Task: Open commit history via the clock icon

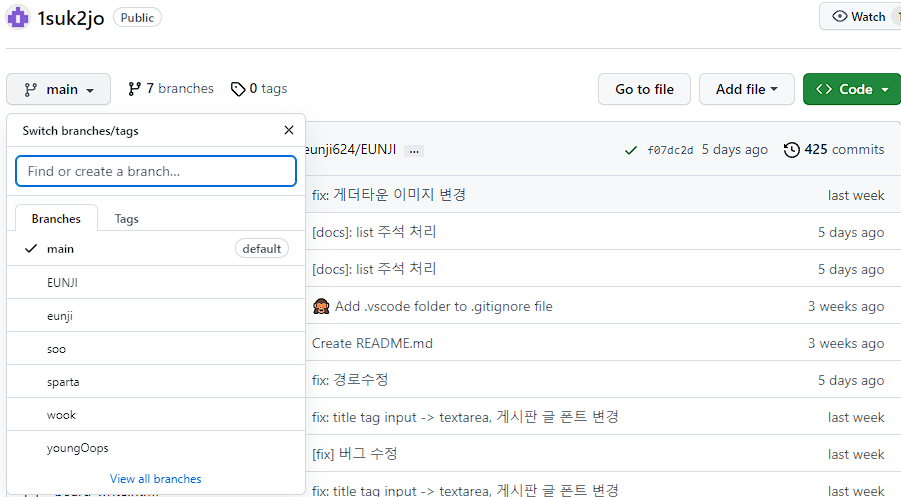Action: coord(791,150)
